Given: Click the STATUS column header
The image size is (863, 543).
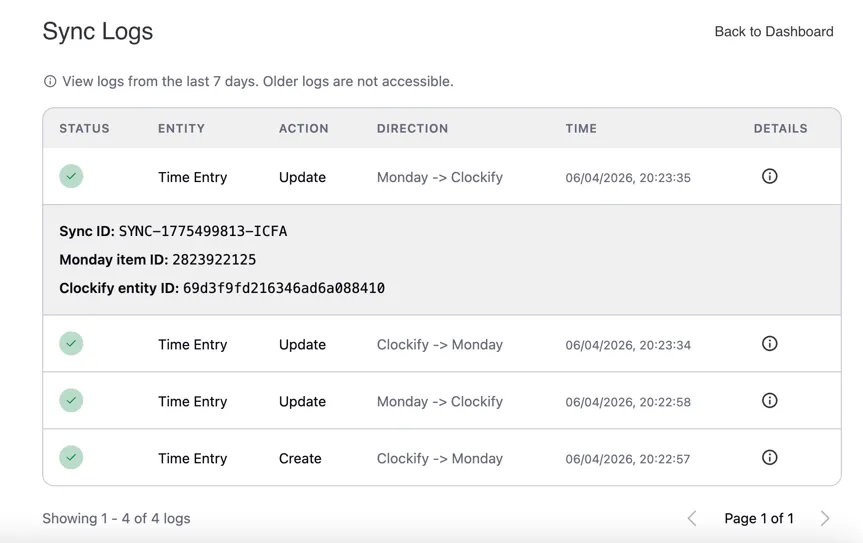Looking at the screenshot, I should coord(84,128).
